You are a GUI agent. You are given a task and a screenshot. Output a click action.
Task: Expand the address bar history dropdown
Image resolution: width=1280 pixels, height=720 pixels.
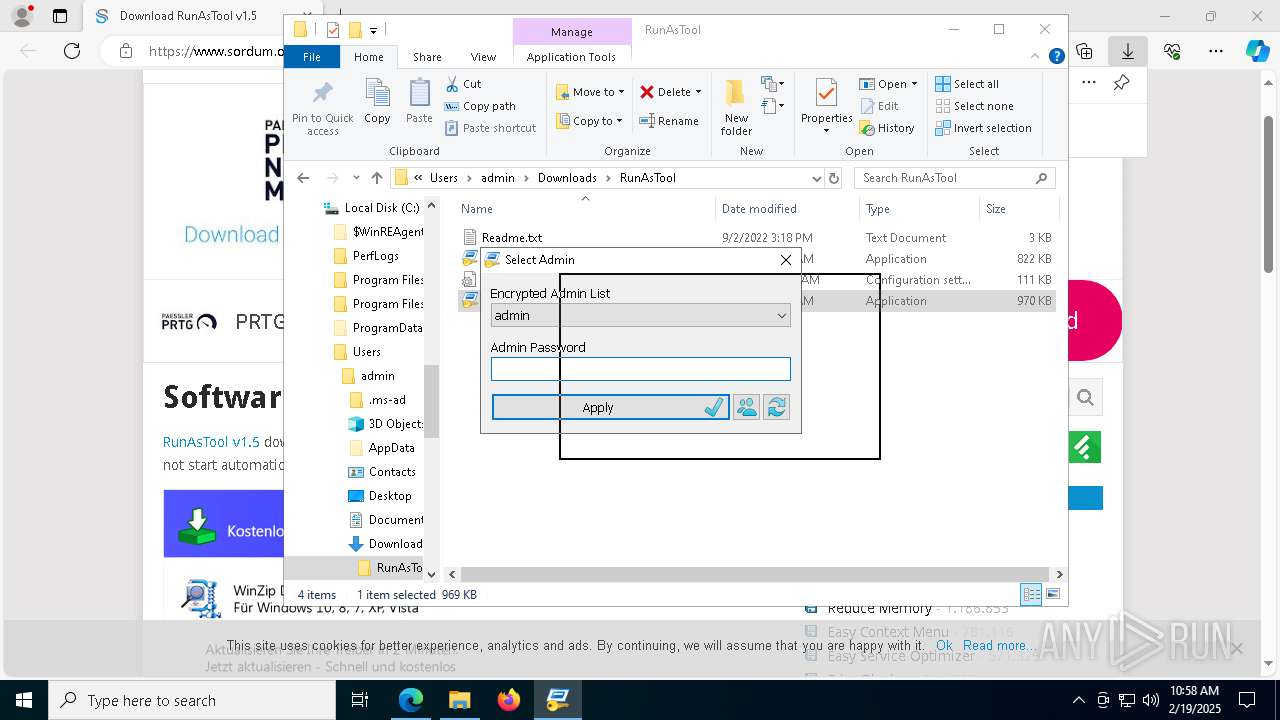[816, 178]
